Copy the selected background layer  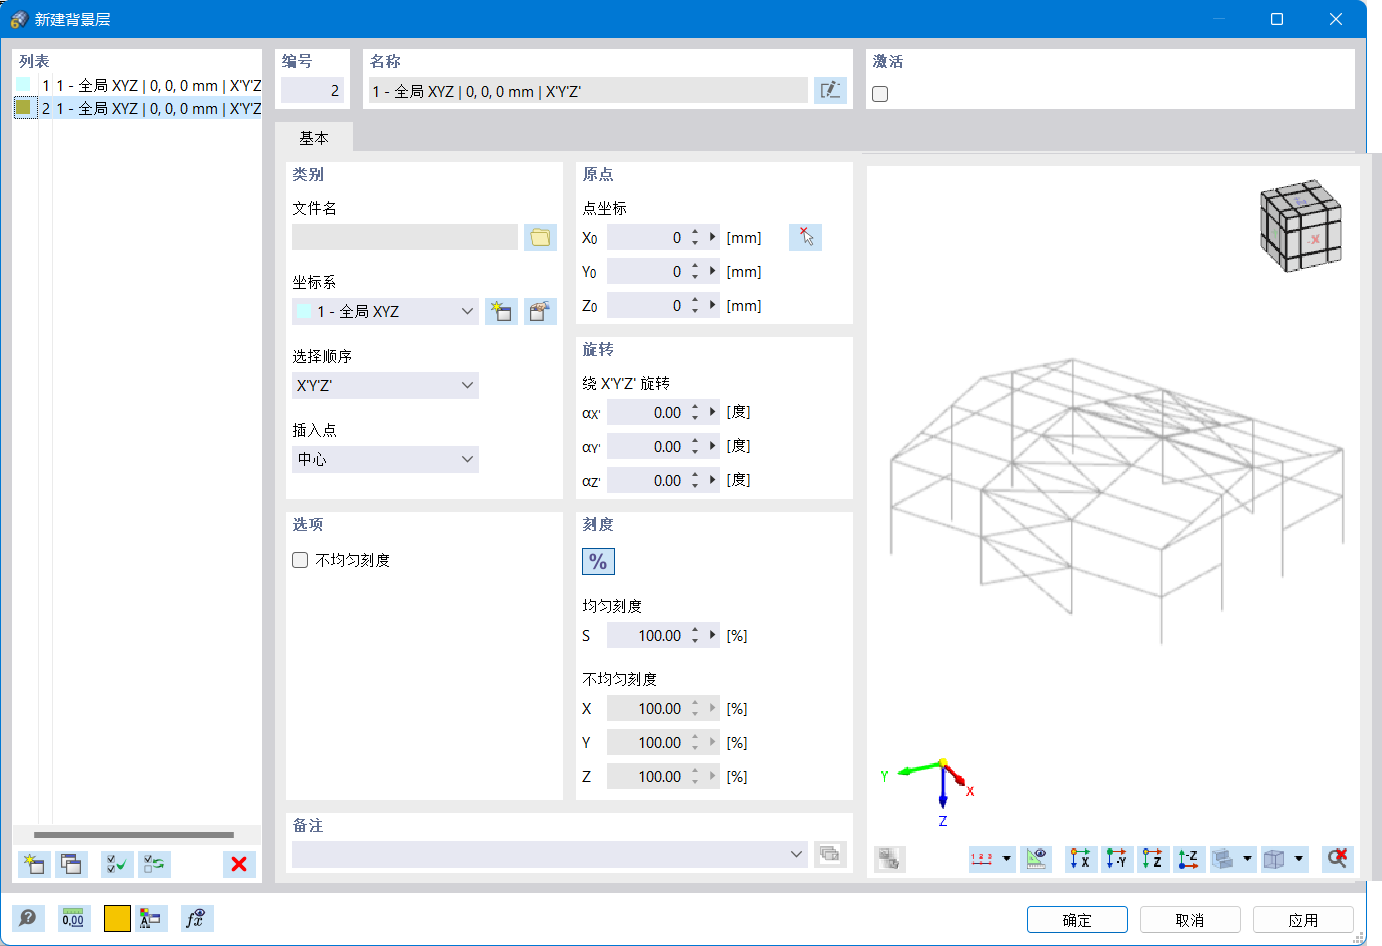click(x=71, y=864)
